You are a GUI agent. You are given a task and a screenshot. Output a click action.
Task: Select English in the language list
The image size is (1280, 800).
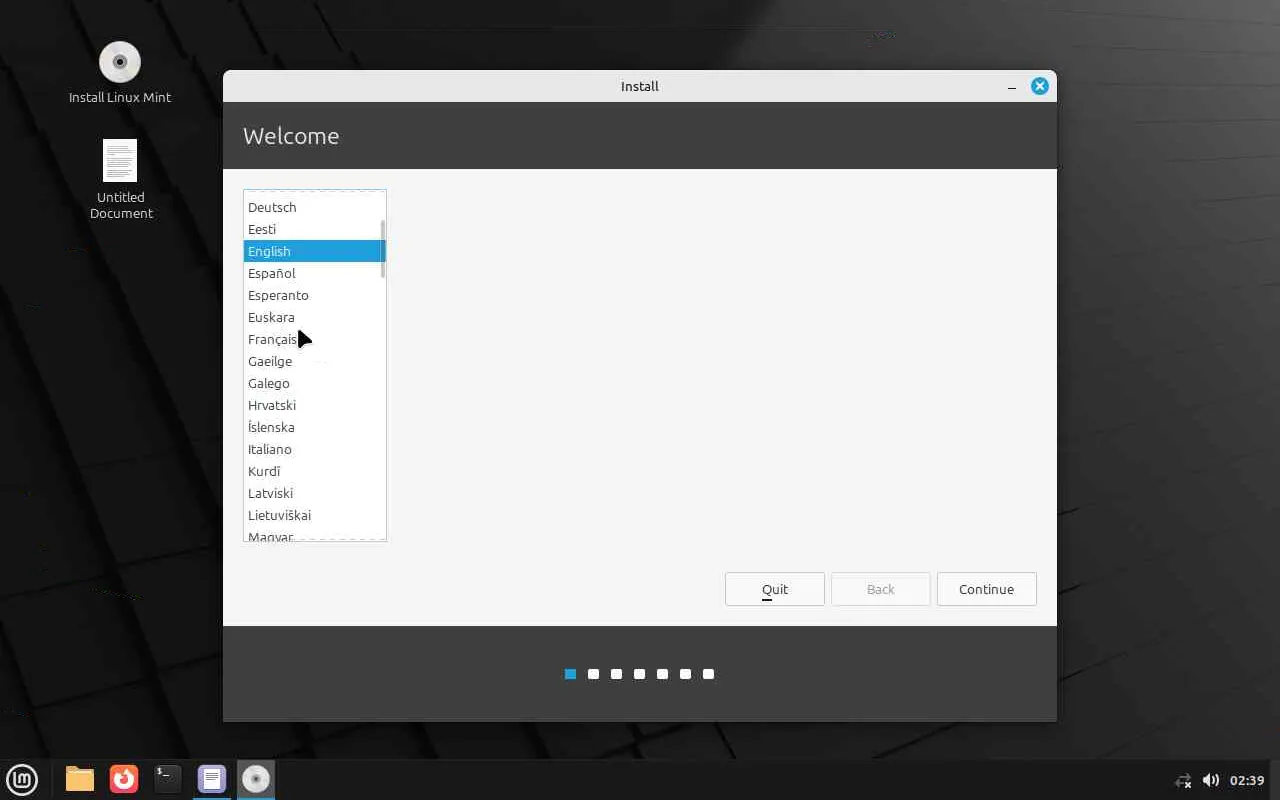tap(314, 251)
